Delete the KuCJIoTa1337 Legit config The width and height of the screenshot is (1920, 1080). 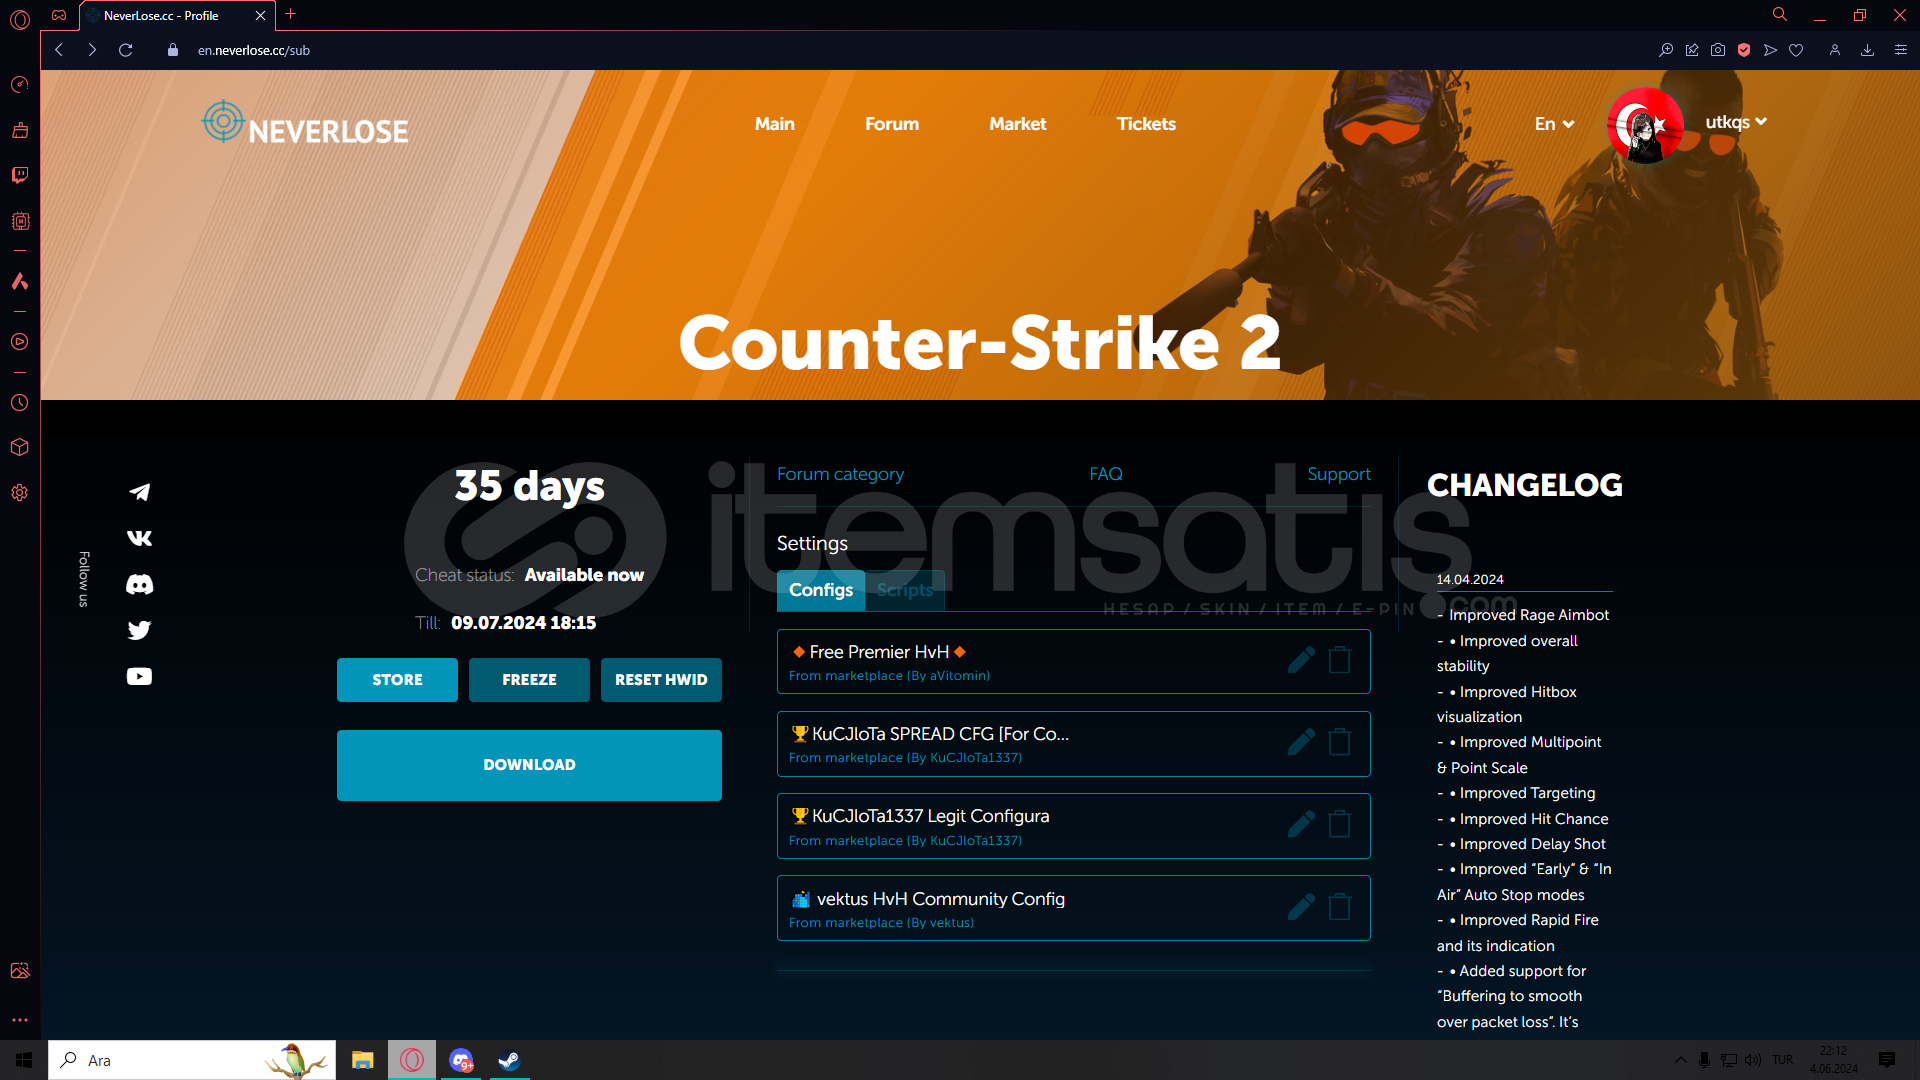[x=1340, y=824]
